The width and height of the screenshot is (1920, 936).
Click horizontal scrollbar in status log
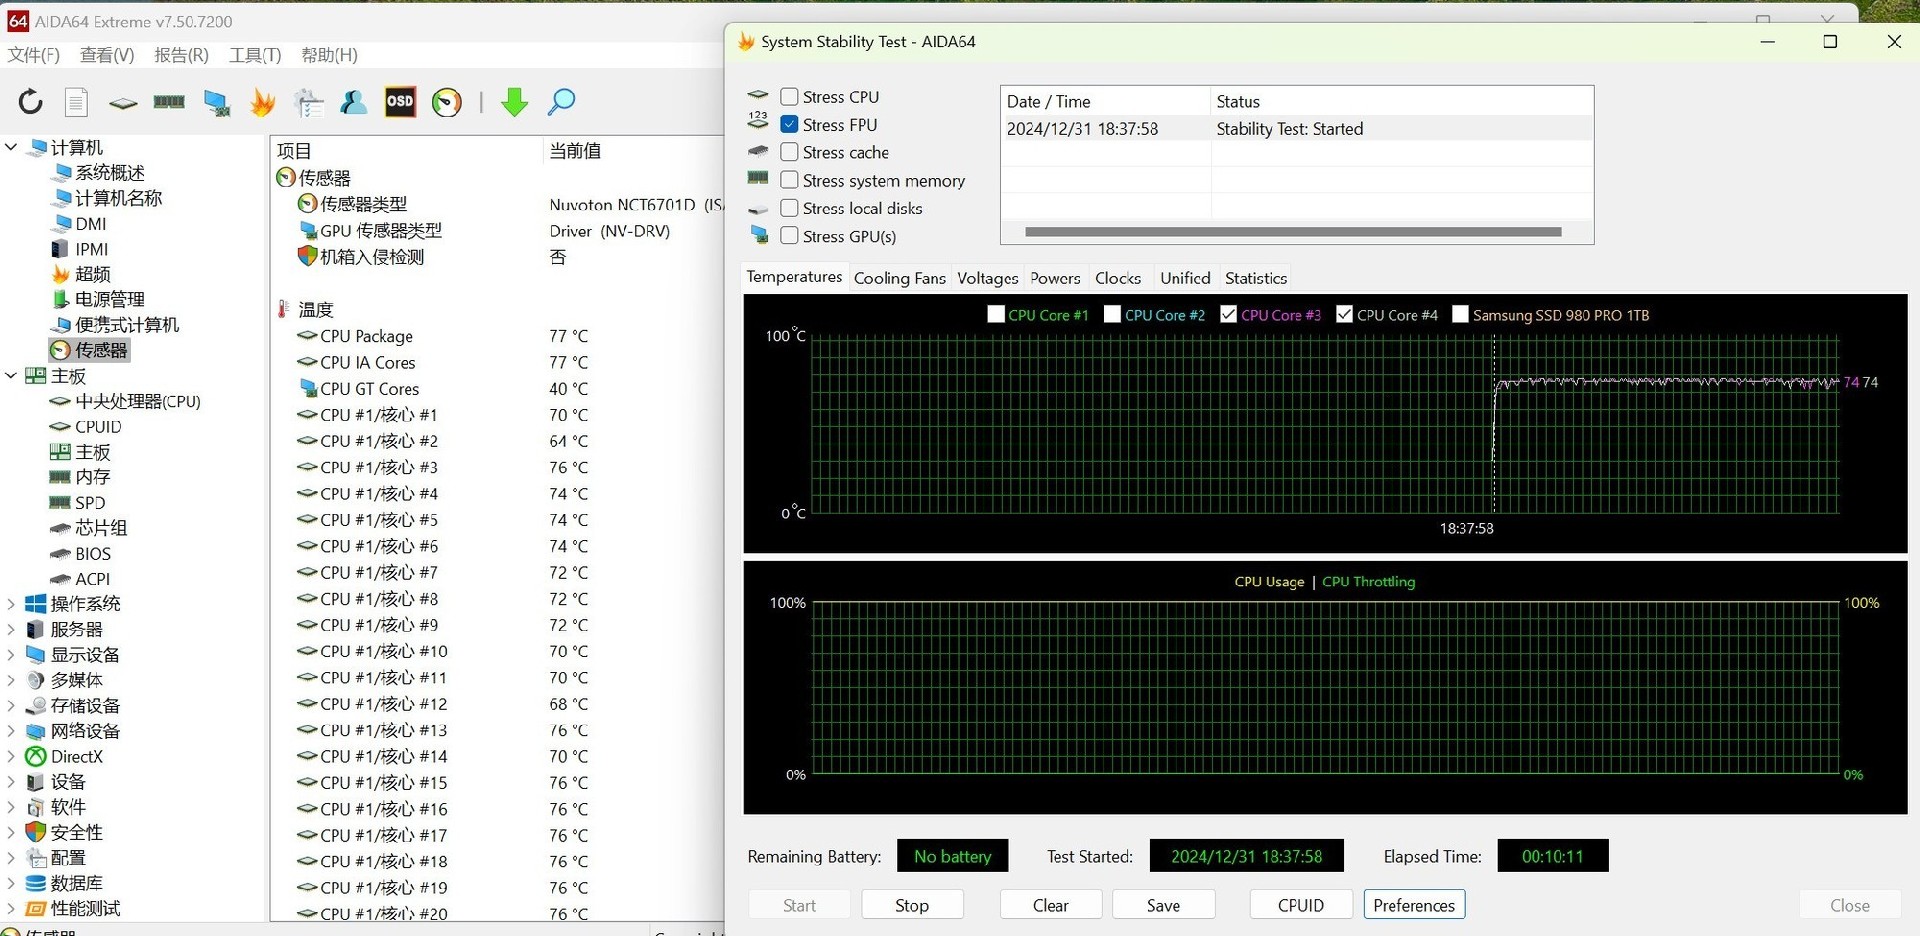[x=1293, y=232]
